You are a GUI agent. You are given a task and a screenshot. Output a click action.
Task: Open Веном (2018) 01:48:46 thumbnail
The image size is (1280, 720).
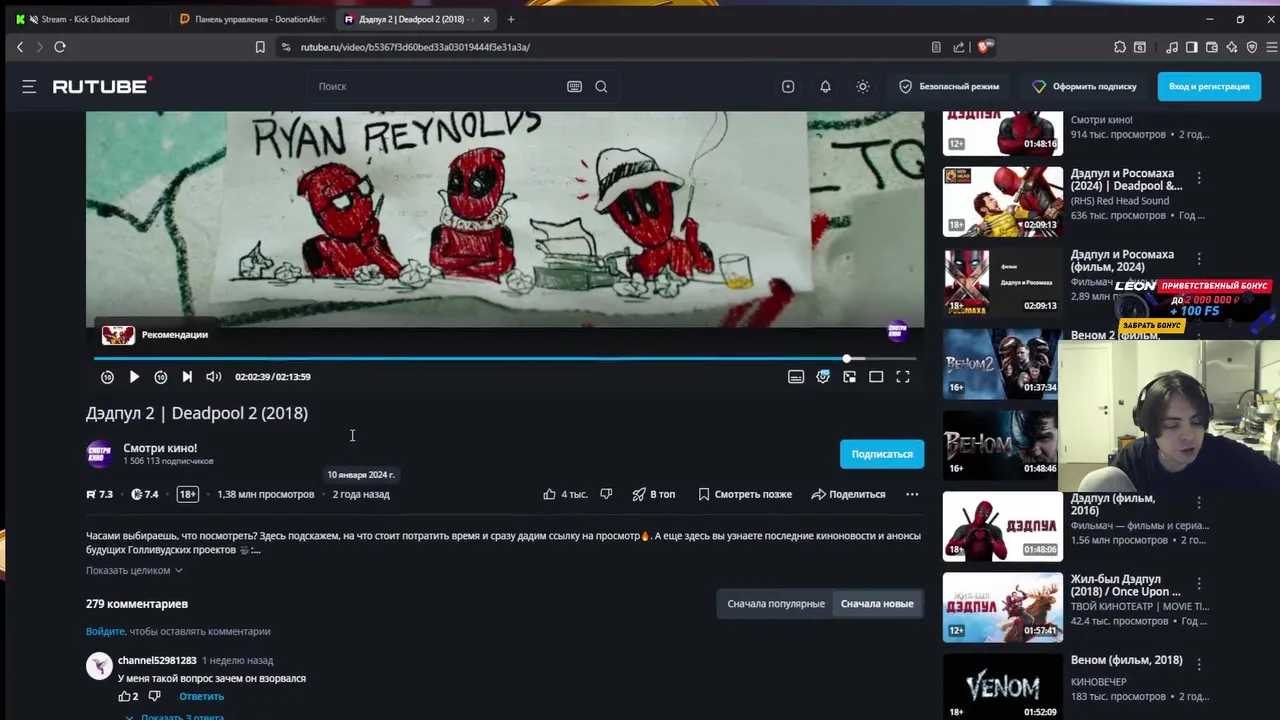tap(1000, 445)
